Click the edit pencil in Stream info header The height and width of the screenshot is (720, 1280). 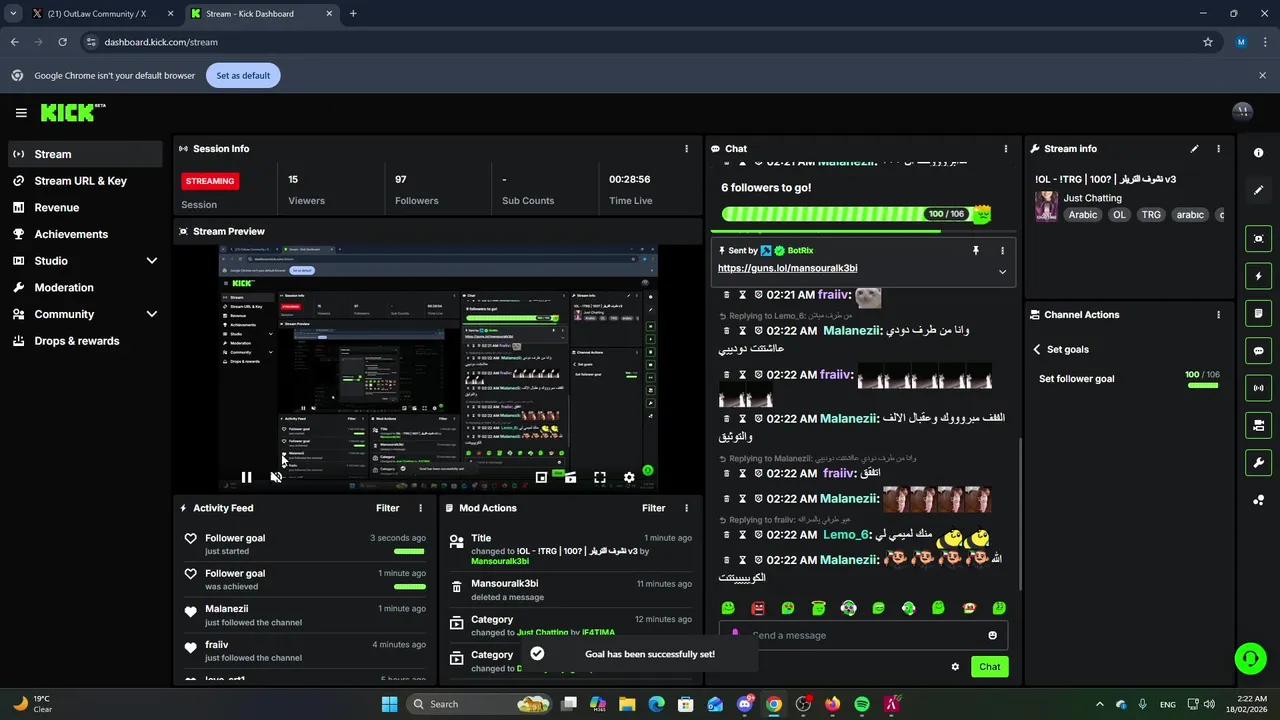(x=1194, y=148)
